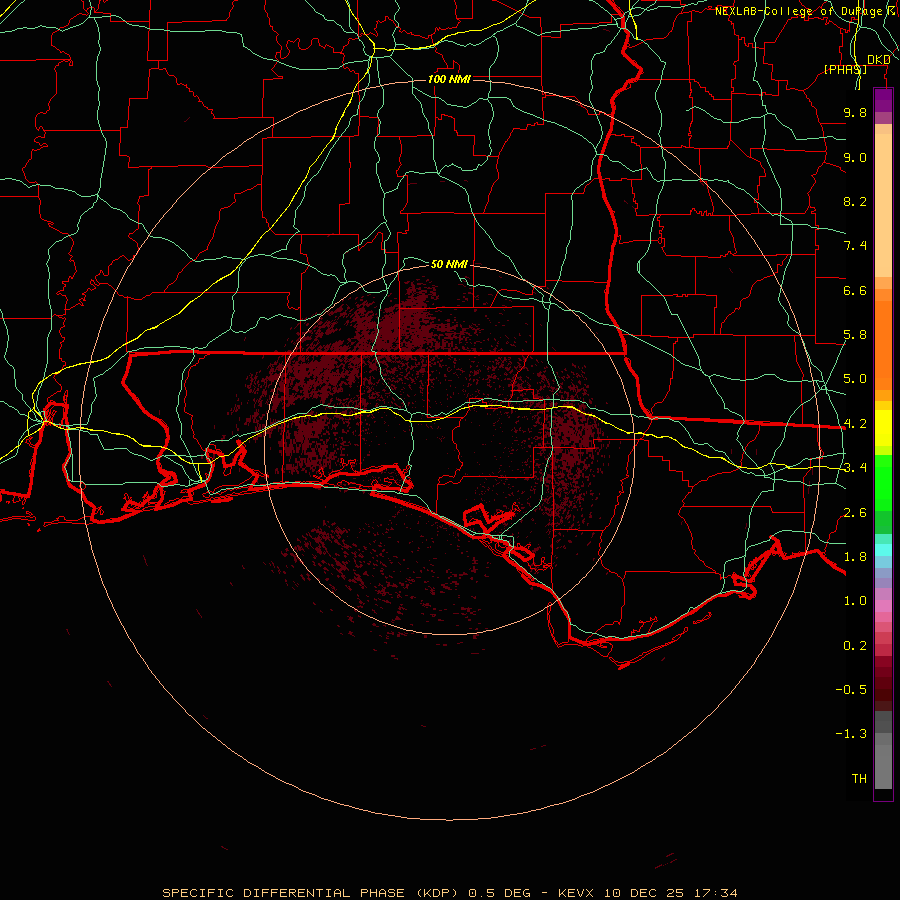The width and height of the screenshot is (900, 900).
Task: Pick the bright green segment of the color bar
Action: pos(883,482)
